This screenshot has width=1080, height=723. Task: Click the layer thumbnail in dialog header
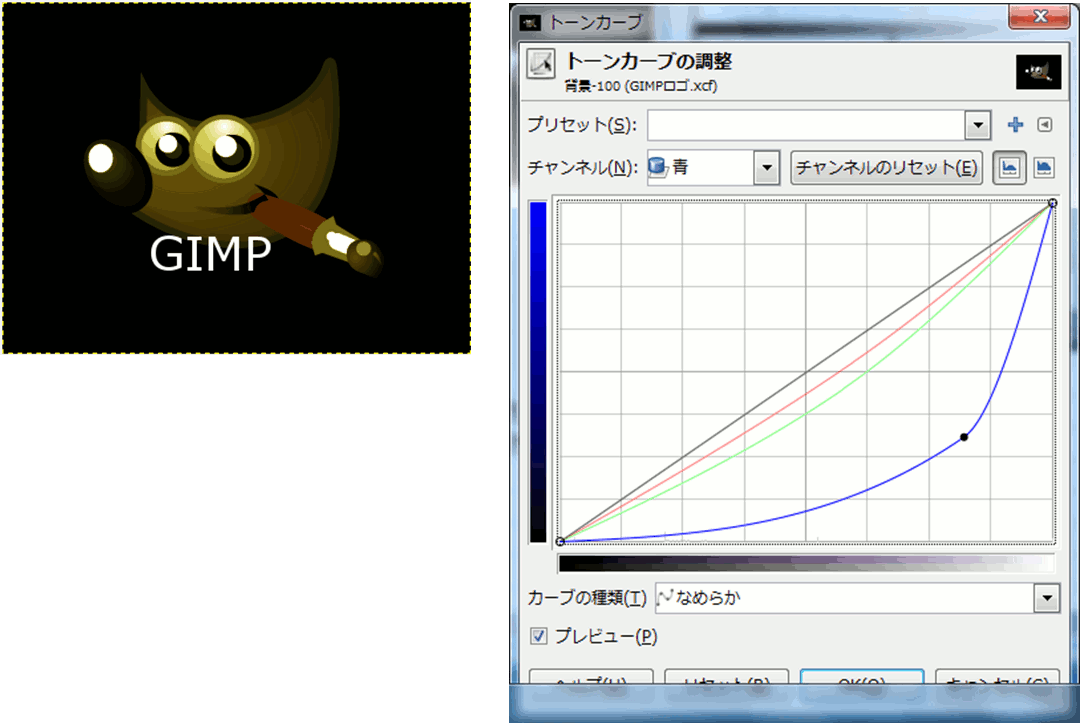[1038, 71]
